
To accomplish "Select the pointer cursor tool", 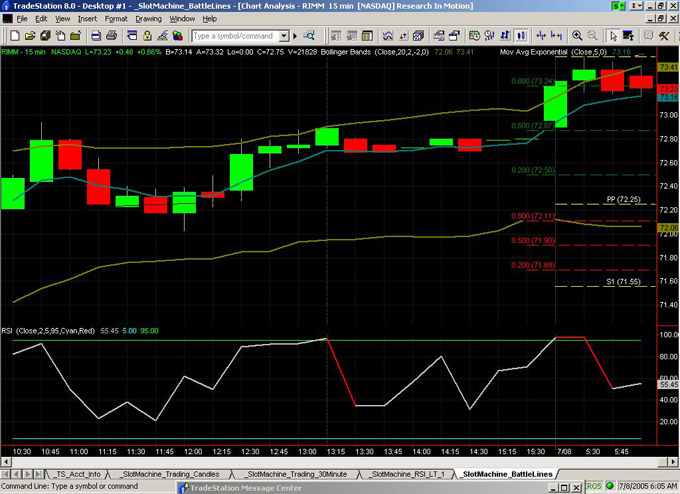I will [x=613, y=36].
